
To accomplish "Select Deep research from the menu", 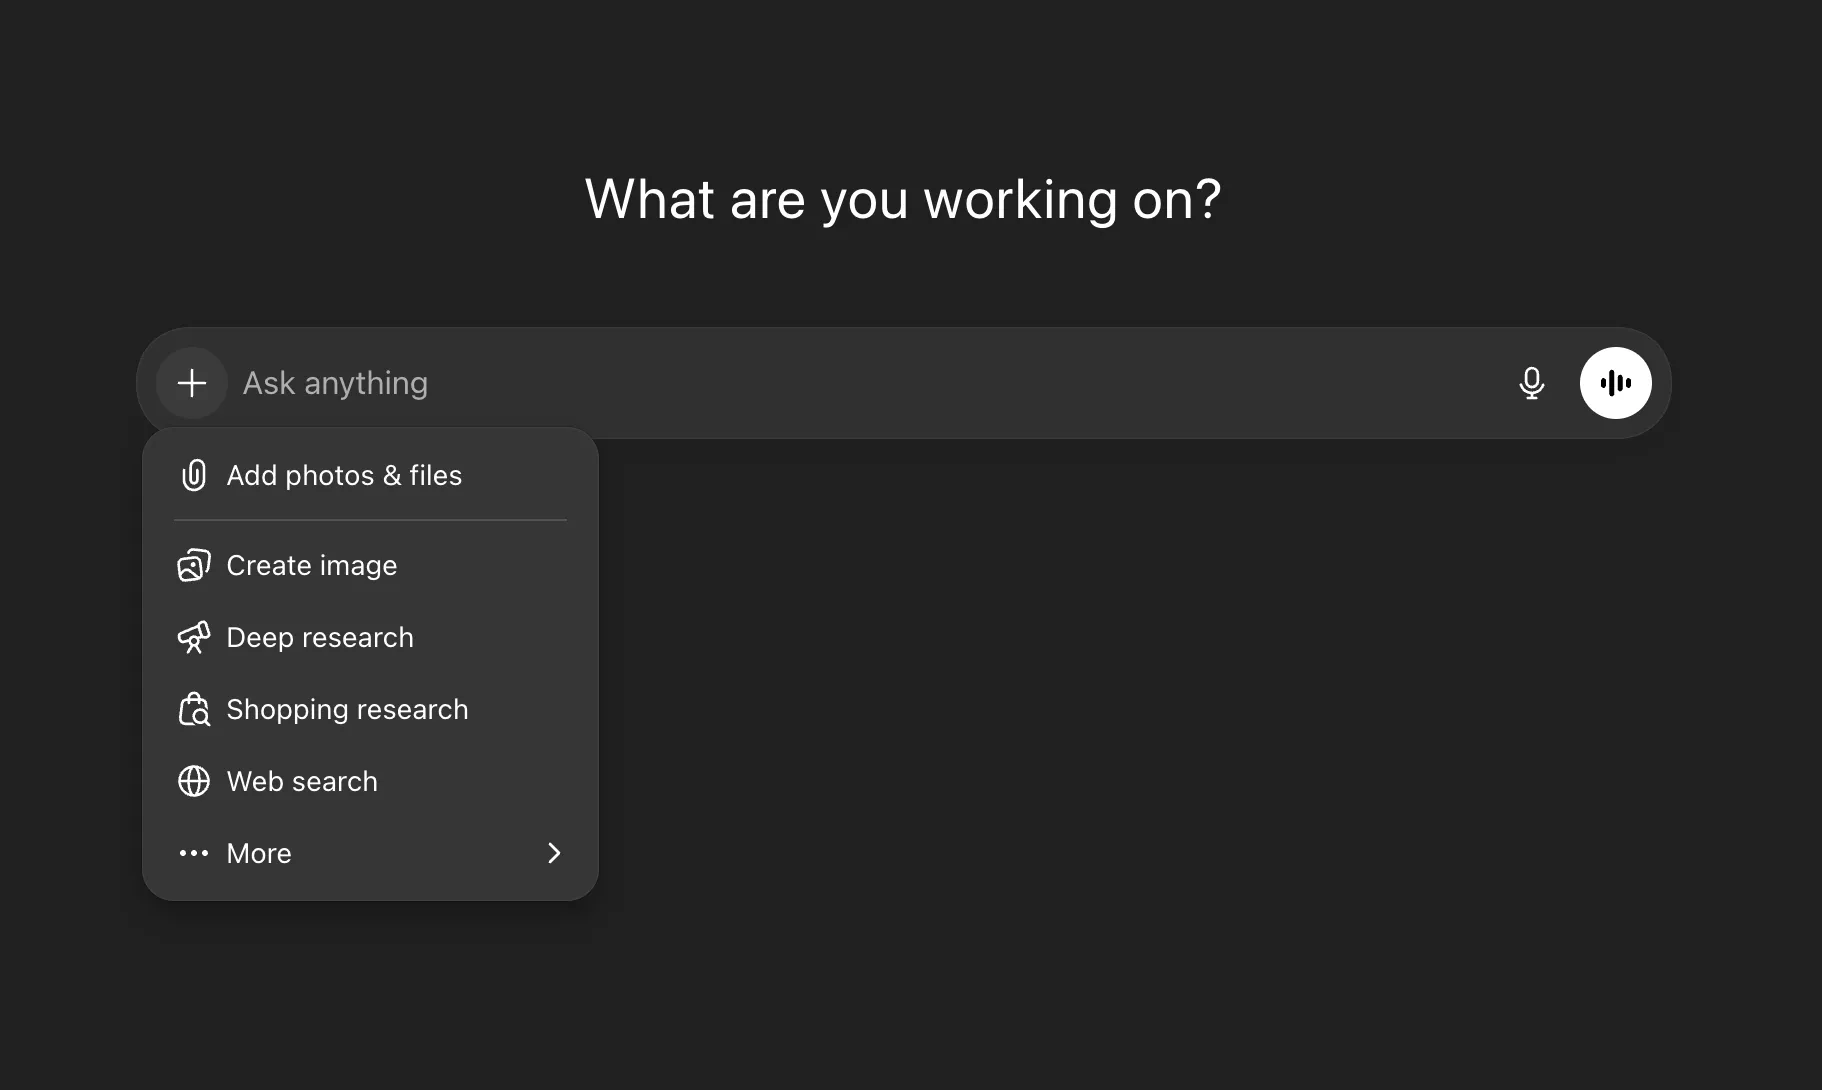I will [x=320, y=637].
